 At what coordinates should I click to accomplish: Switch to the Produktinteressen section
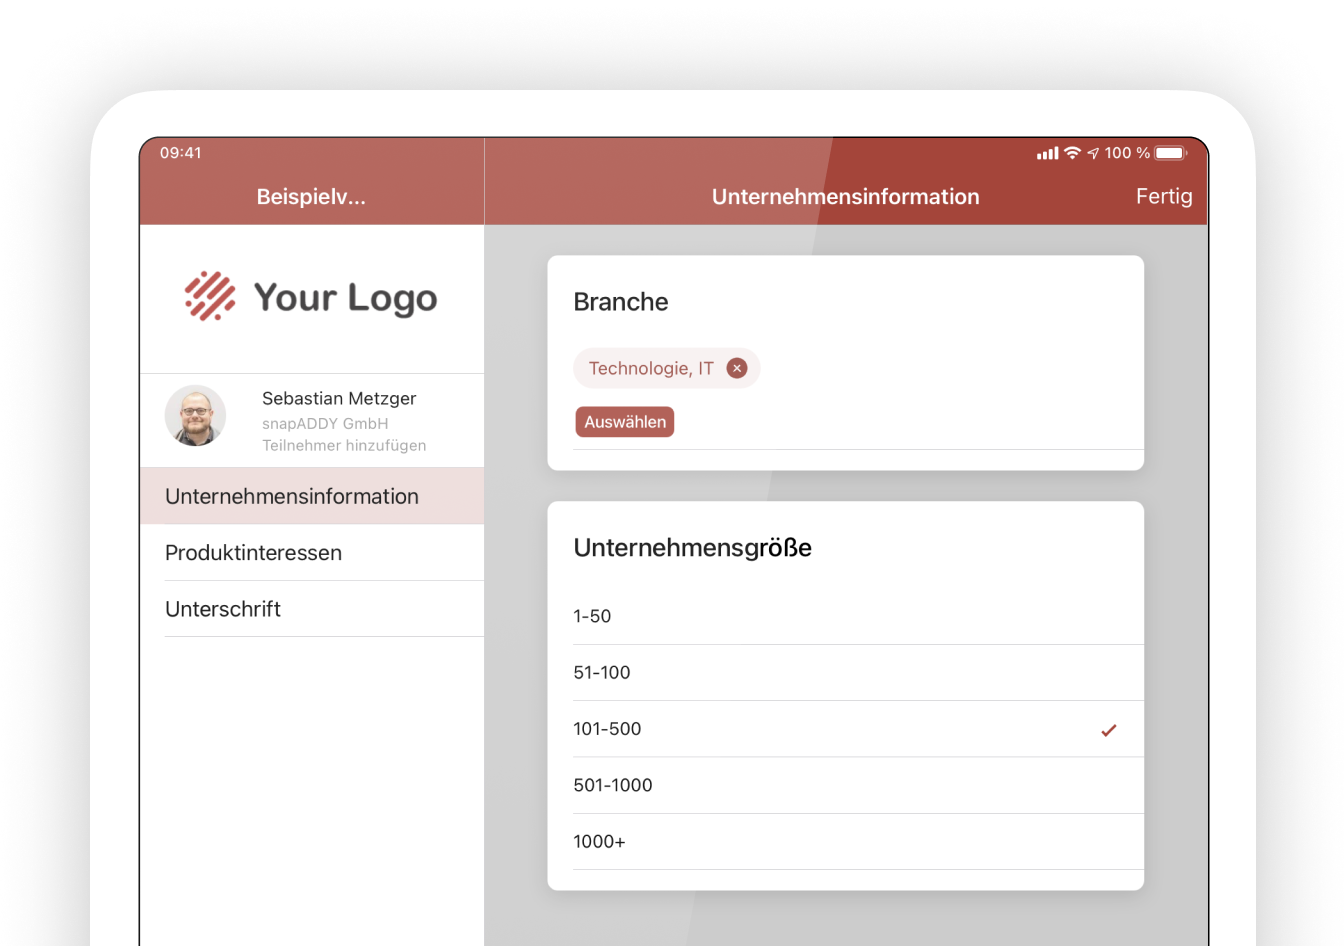tap(253, 552)
